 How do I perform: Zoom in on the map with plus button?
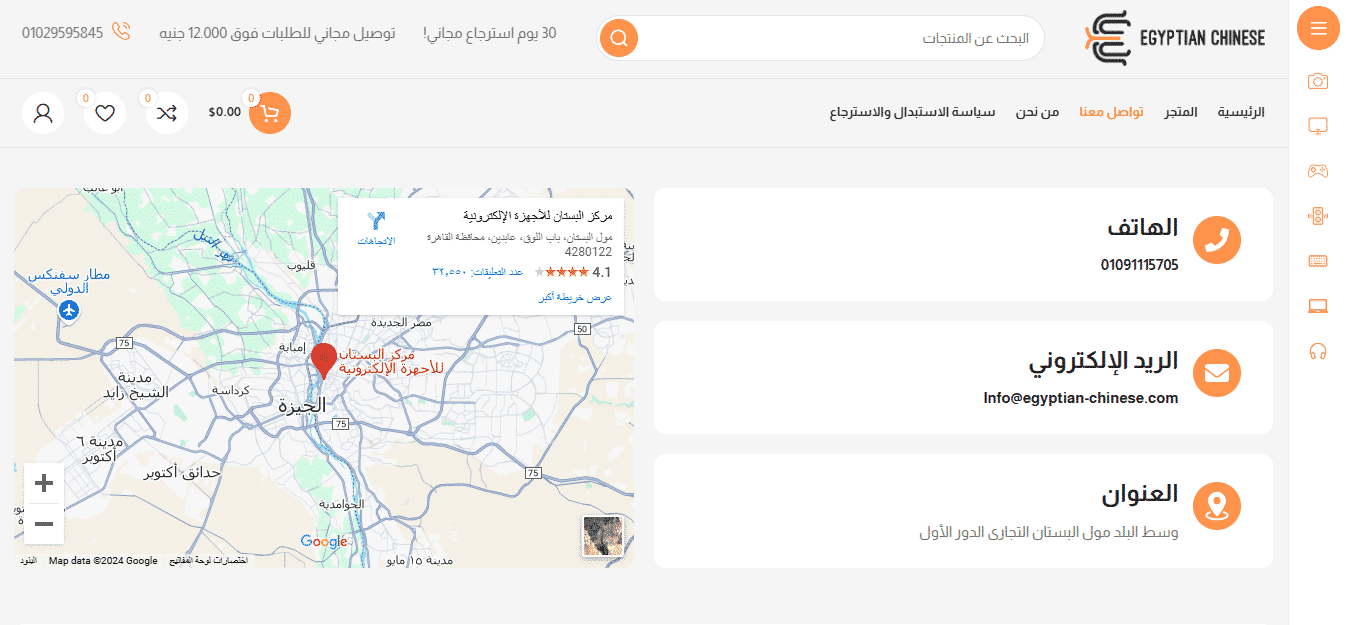(x=43, y=482)
